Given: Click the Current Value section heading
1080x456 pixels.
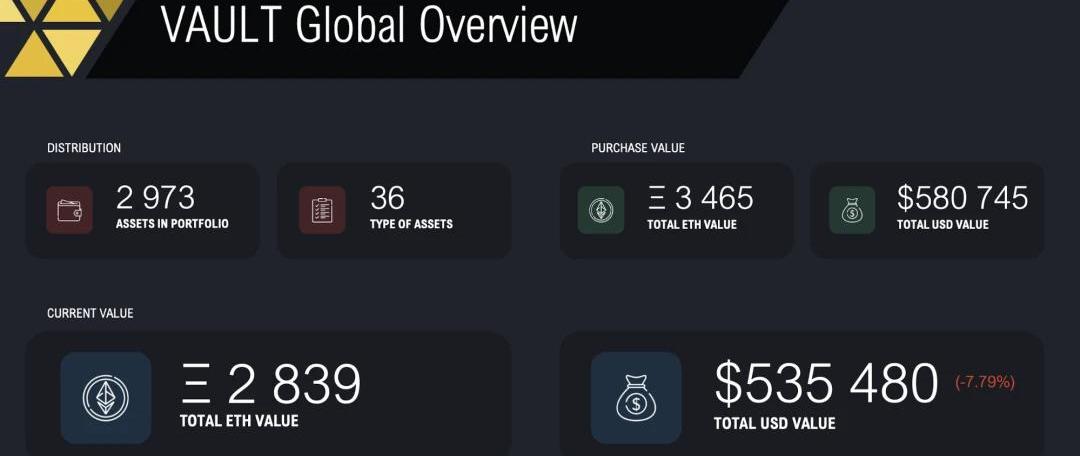Looking at the screenshot, I should click(x=90, y=313).
